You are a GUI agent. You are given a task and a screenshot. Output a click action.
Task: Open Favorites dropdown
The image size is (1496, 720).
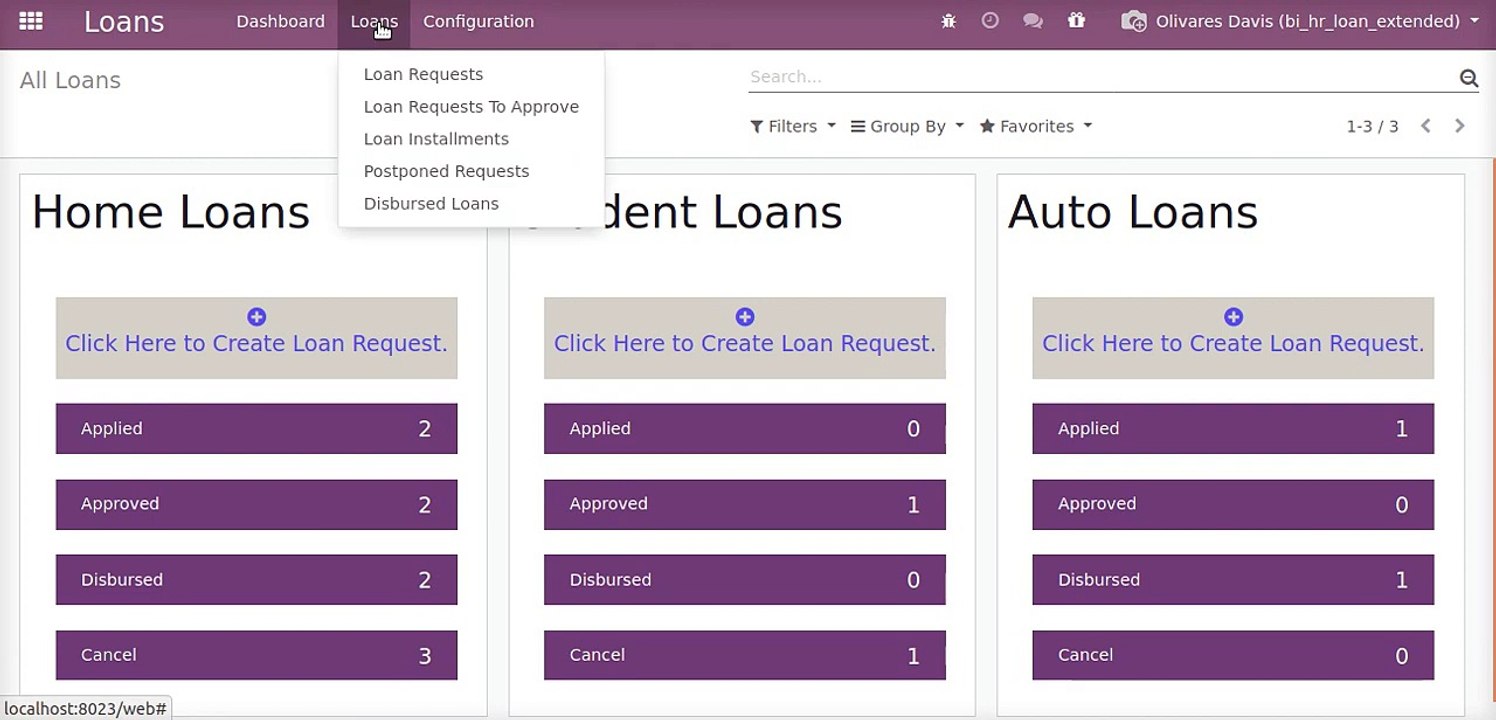click(x=1035, y=126)
